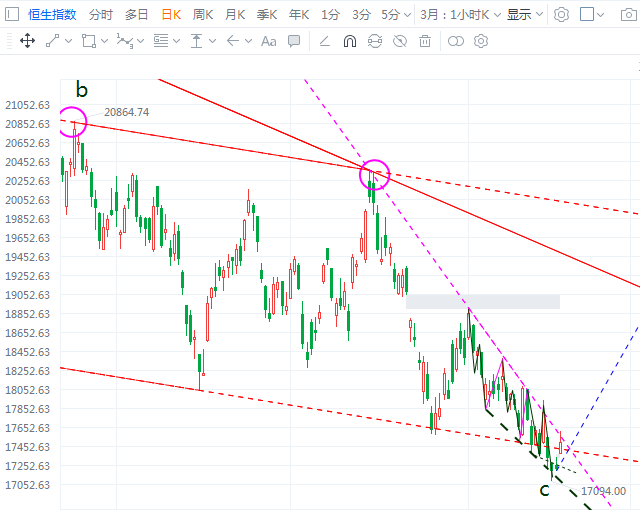Screen dimensions: 640x515
Task: Open chart settings gear in top bar
Action: [561, 15]
